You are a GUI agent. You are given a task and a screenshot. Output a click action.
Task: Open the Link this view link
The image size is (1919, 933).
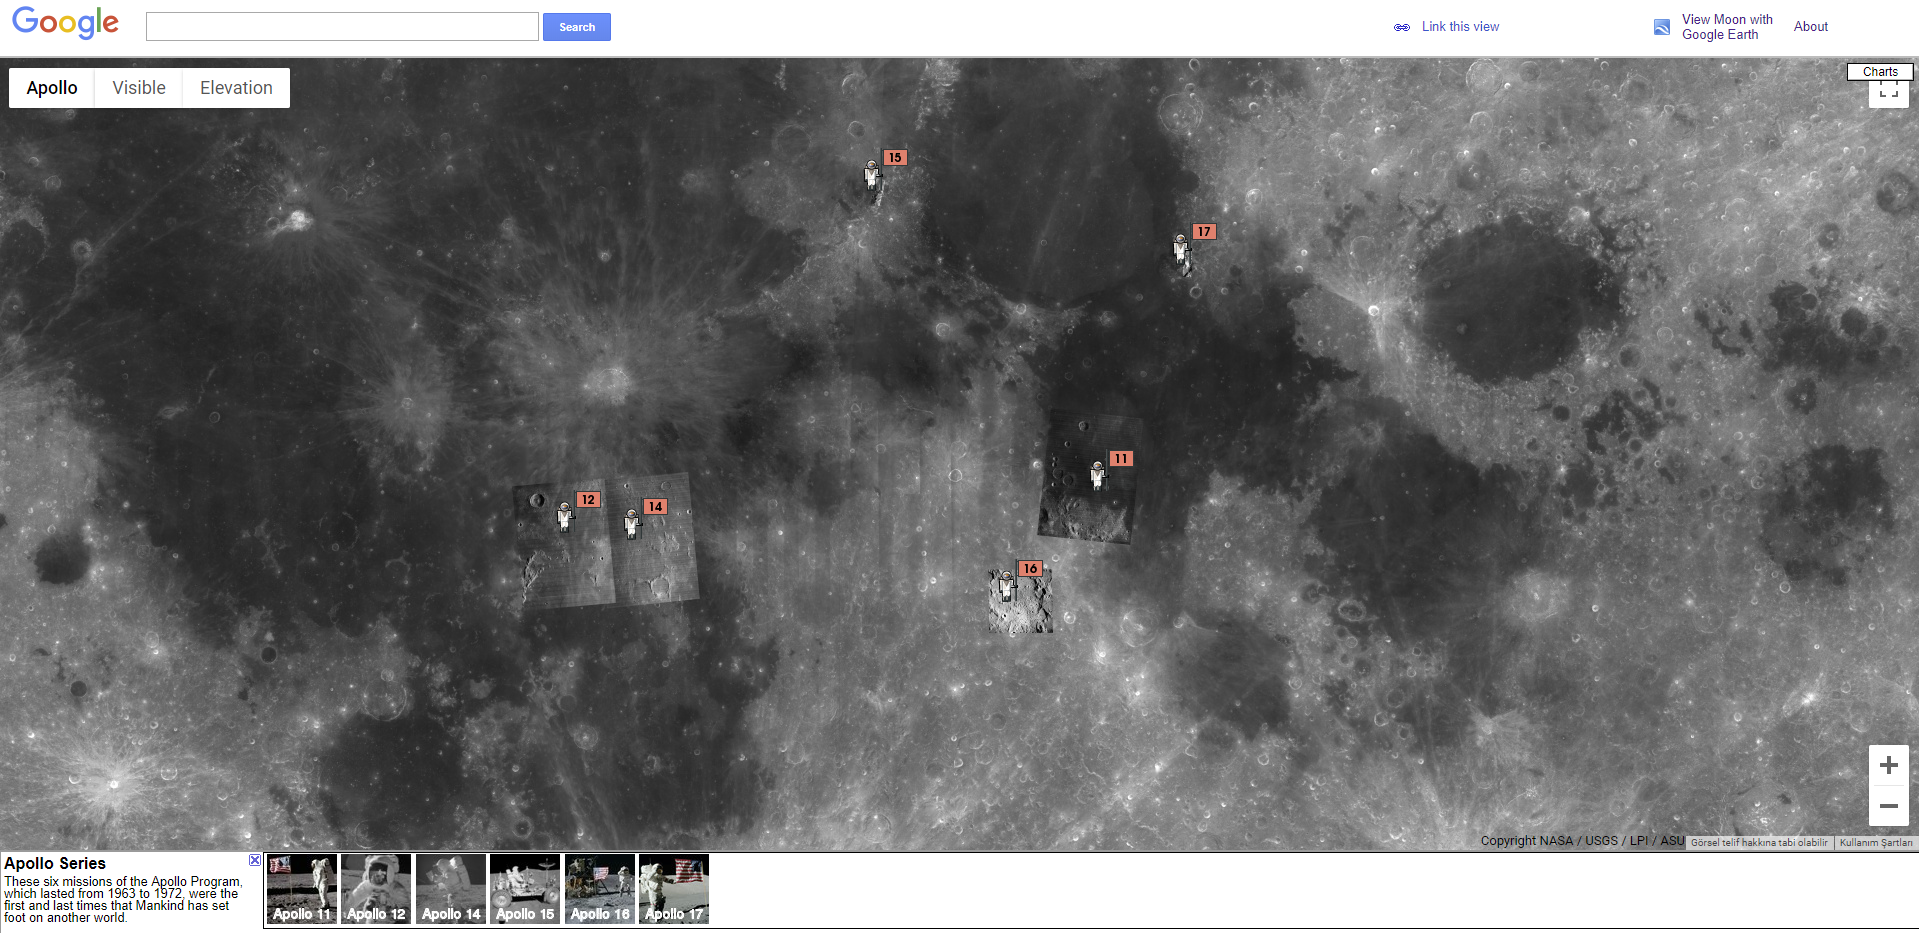coord(1460,27)
